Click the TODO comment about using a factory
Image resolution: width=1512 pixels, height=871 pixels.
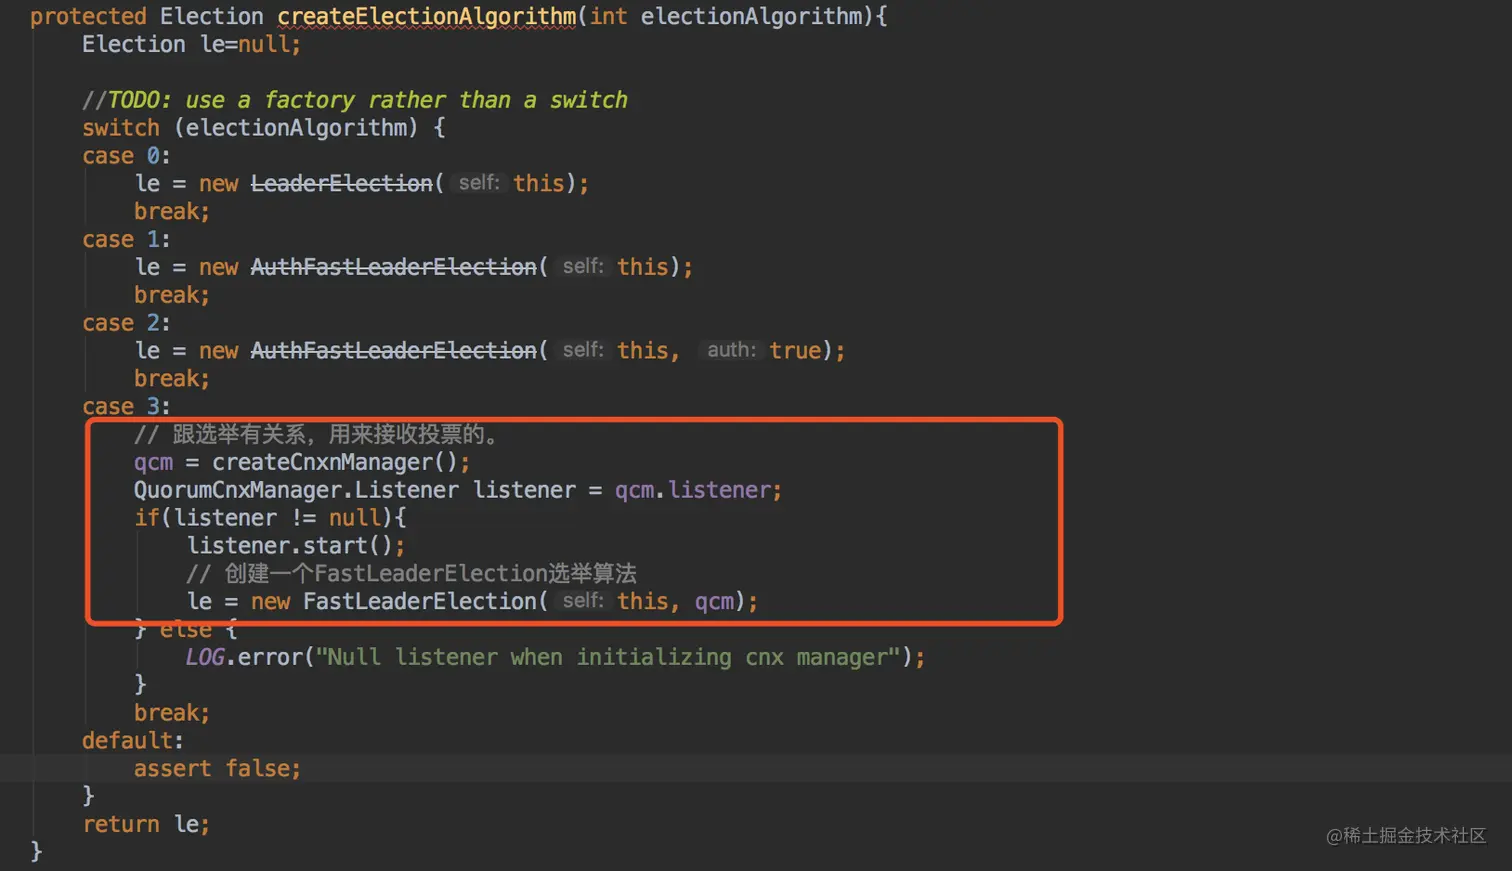click(x=355, y=100)
